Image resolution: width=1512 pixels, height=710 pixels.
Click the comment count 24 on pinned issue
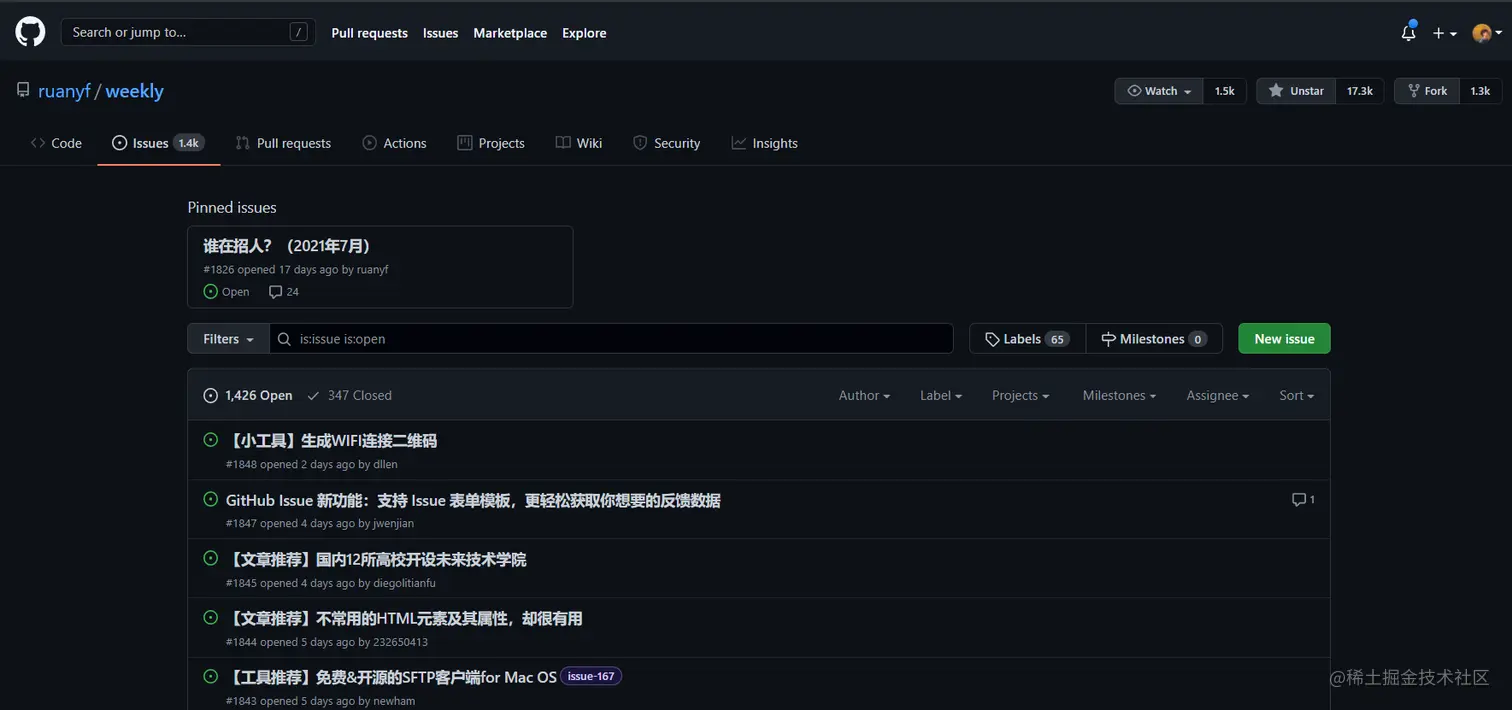point(284,292)
